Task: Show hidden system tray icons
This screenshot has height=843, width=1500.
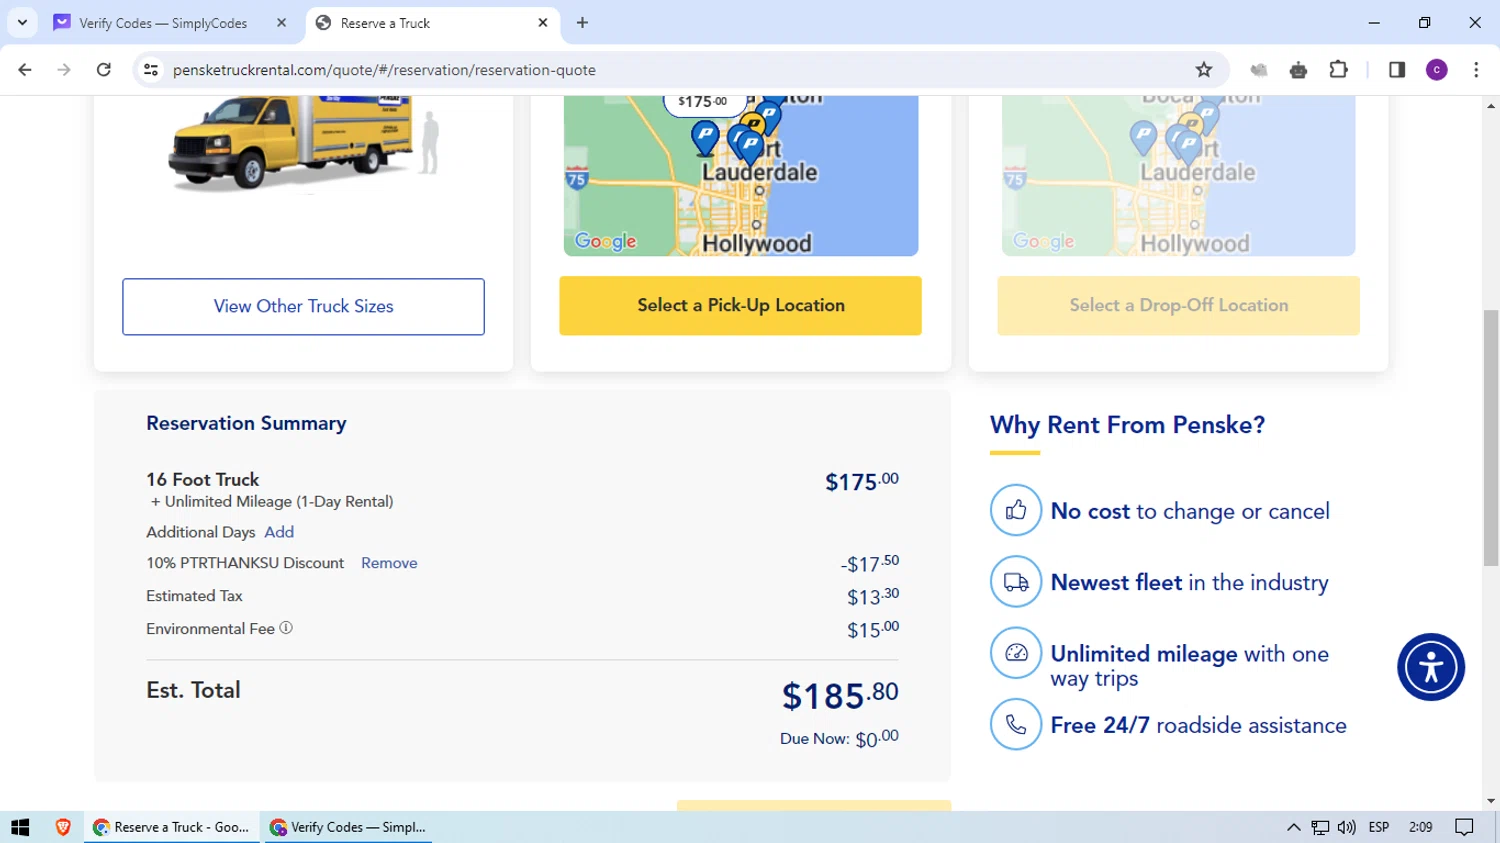Action: [1293, 827]
